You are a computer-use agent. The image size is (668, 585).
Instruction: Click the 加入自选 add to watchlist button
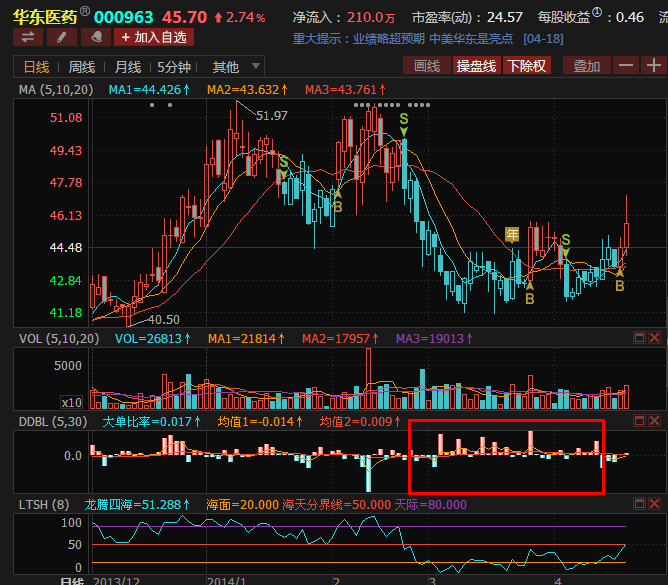(x=153, y=37)
